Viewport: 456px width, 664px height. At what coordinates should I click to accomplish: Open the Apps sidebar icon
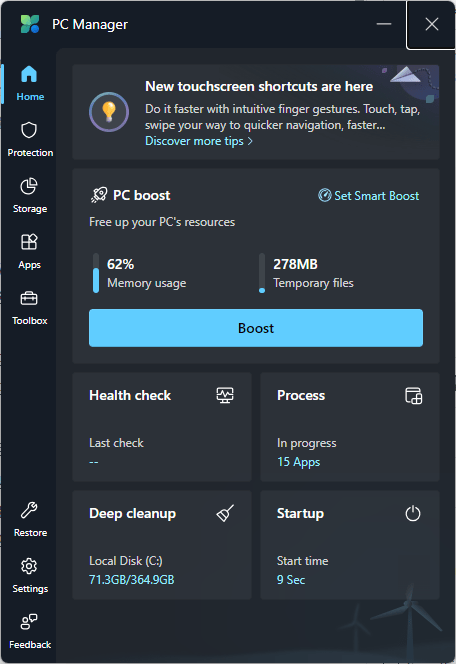29,242
